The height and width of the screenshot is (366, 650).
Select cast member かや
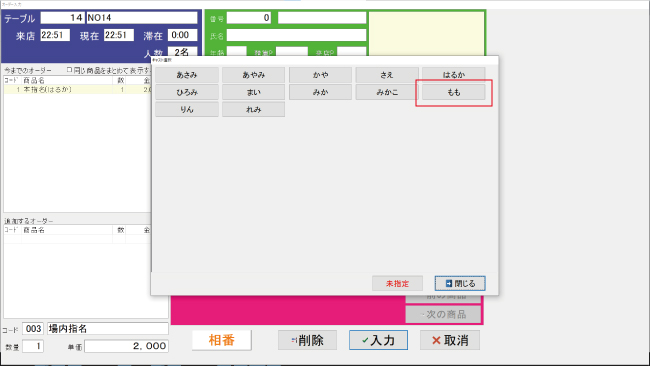coord(320,75)
